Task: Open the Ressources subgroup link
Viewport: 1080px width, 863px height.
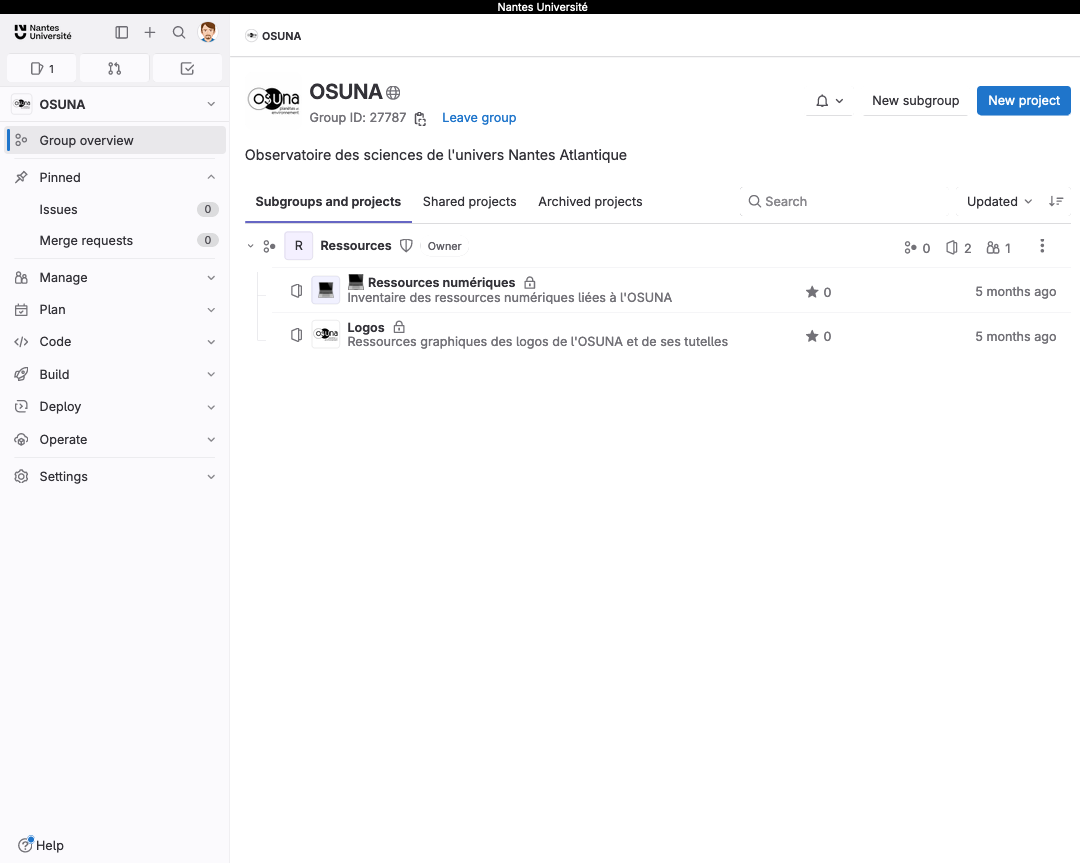Action: [x=355, y=246]
